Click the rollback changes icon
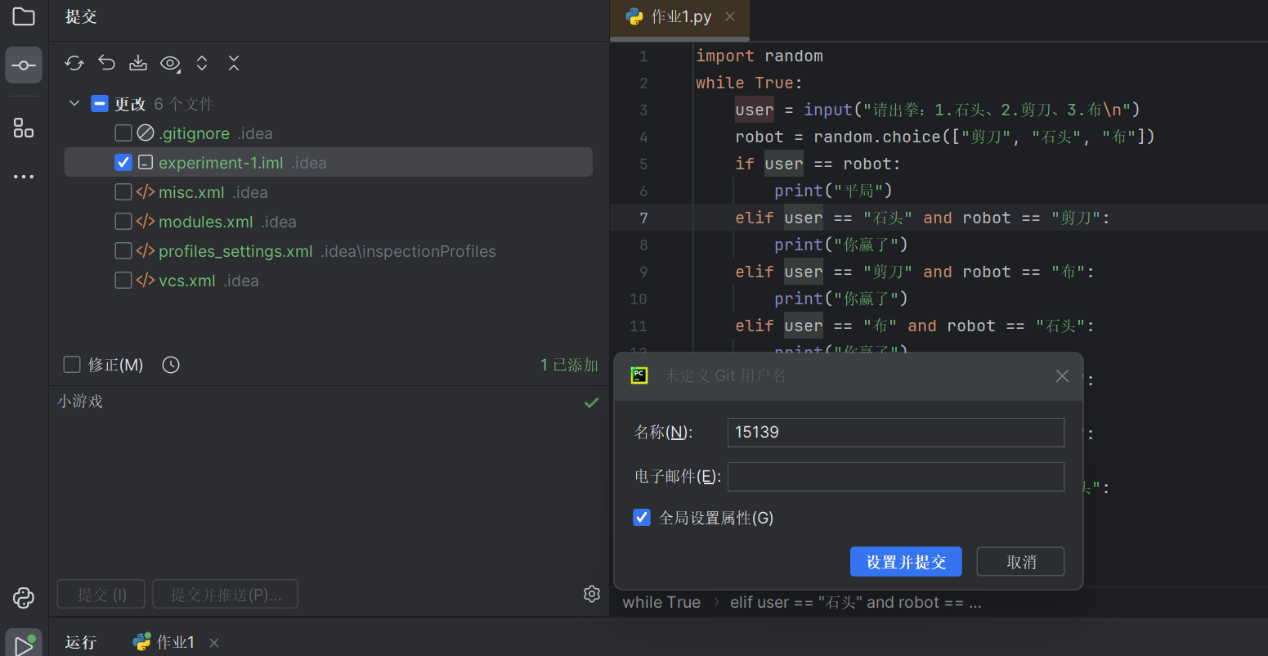1268x656 pixels. 106,63
